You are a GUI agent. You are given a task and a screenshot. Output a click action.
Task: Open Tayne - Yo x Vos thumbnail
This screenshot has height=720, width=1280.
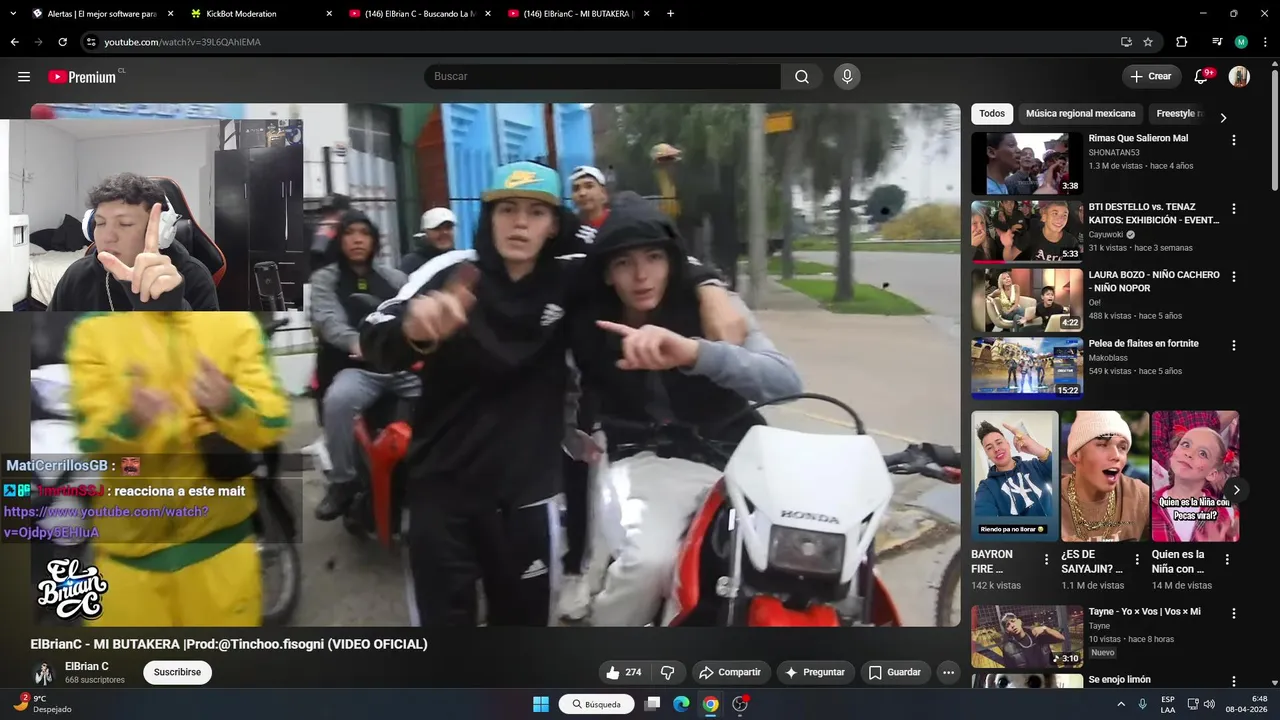coord(1027,636)
